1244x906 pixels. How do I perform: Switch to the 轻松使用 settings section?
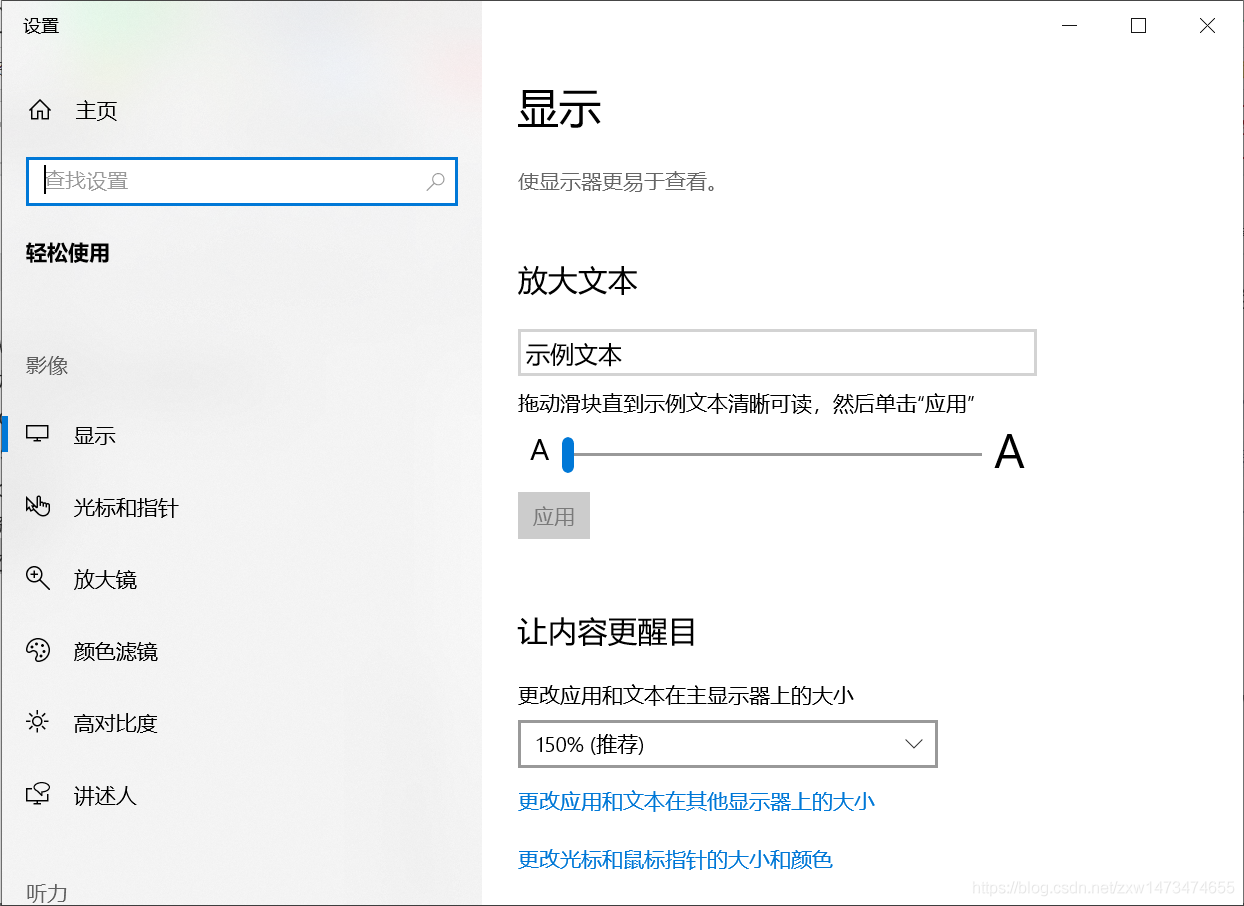coord(67,252)
